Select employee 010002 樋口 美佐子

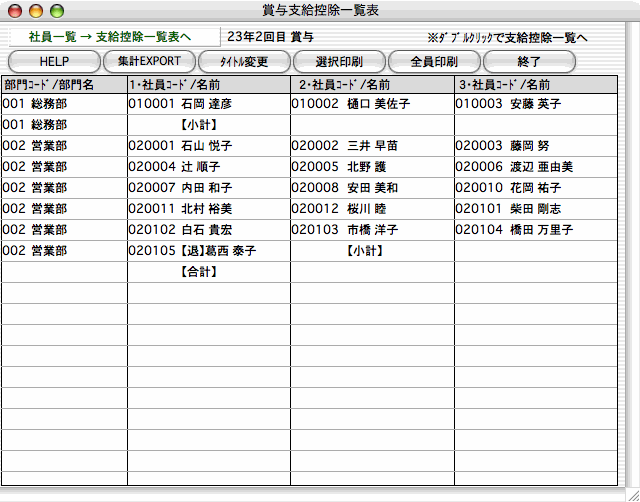point(350,103)
